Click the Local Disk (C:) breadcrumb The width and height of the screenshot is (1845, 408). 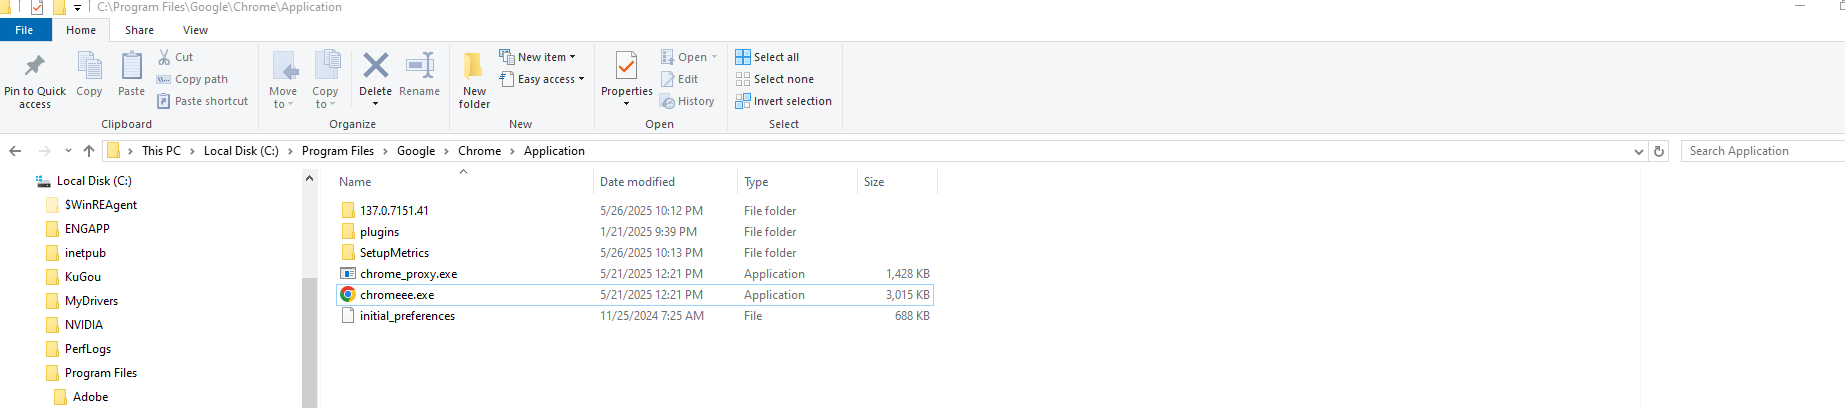pos(241,151)
